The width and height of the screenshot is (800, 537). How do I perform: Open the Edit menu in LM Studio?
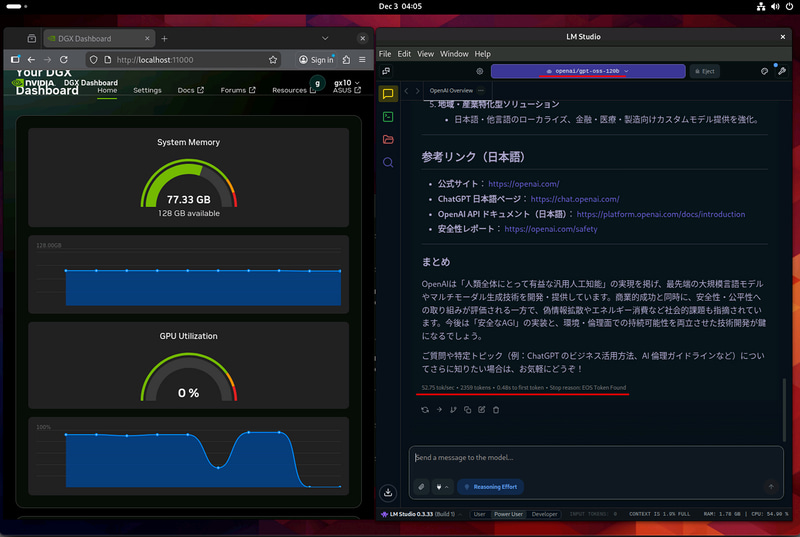click(x=404, y=54)
